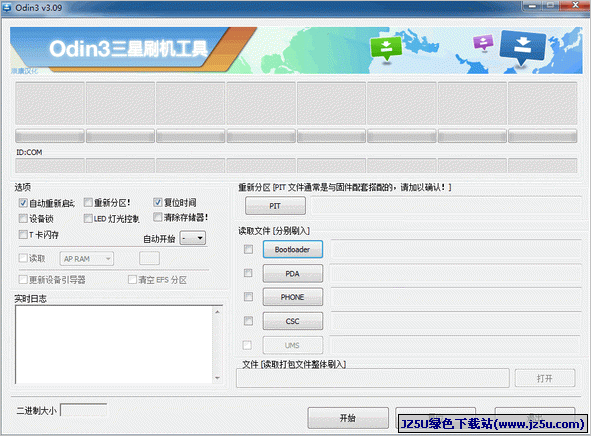Click the blue download icon in banner
This screenshot has width=591, height=436.
click(x=522, y=47)
